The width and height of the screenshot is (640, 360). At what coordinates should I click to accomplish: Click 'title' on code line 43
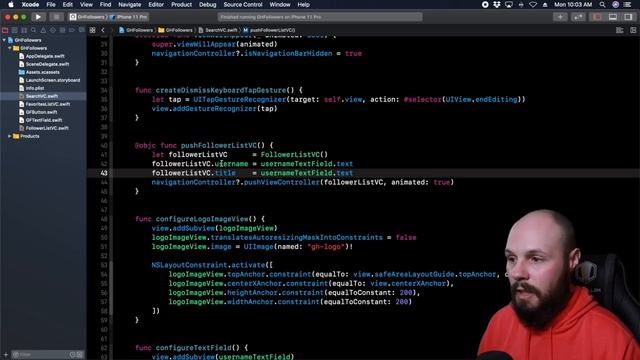tap(225, 173)
